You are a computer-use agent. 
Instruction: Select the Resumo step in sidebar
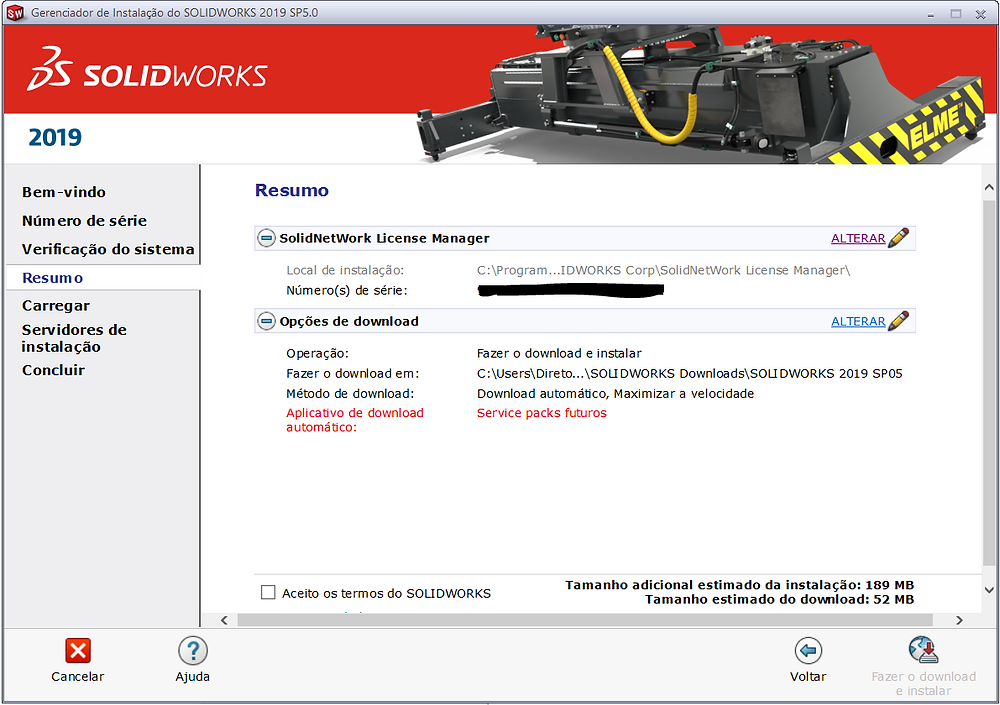(x=52, y=278)
